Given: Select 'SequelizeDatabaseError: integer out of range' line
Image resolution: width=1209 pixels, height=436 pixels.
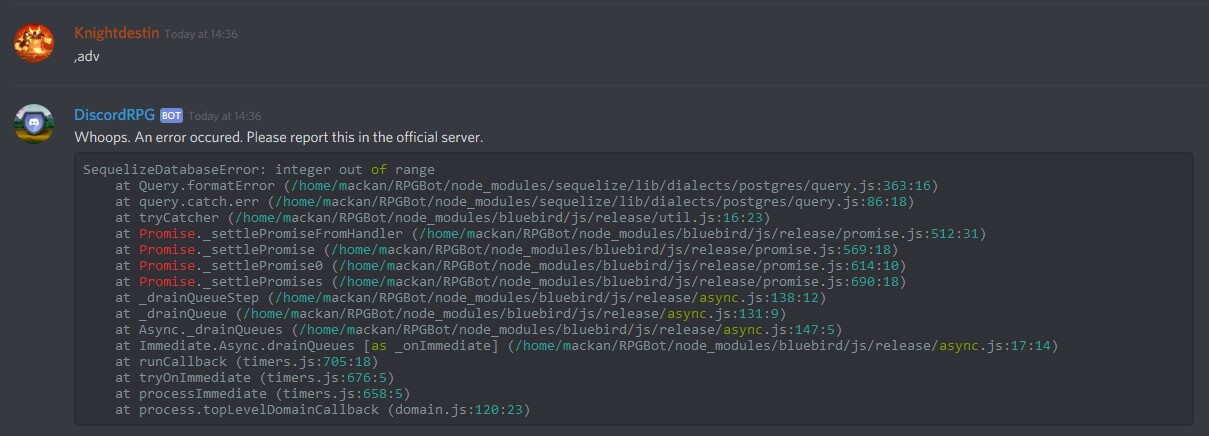Looking at the screenshot, I should click(259, 170).
